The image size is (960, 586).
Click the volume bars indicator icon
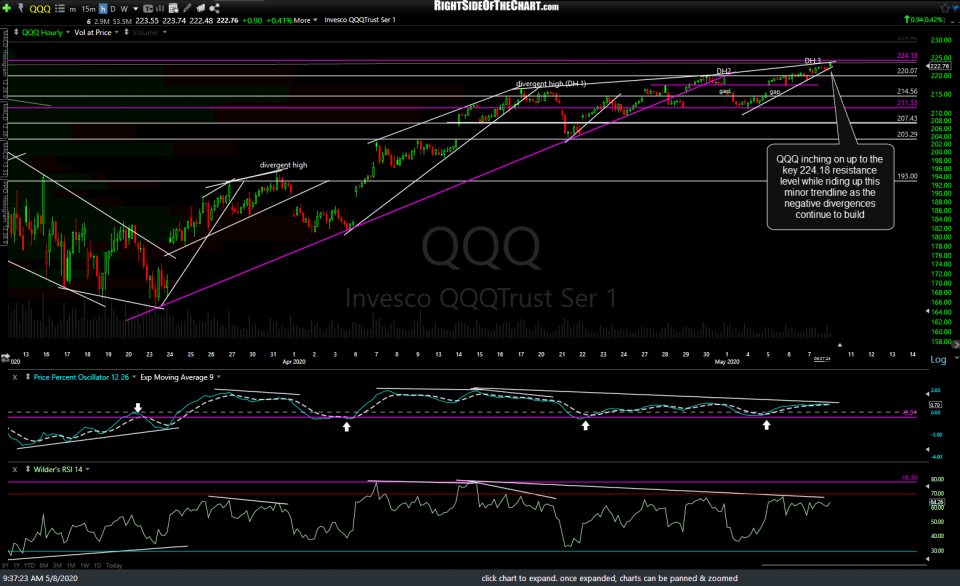159,8
